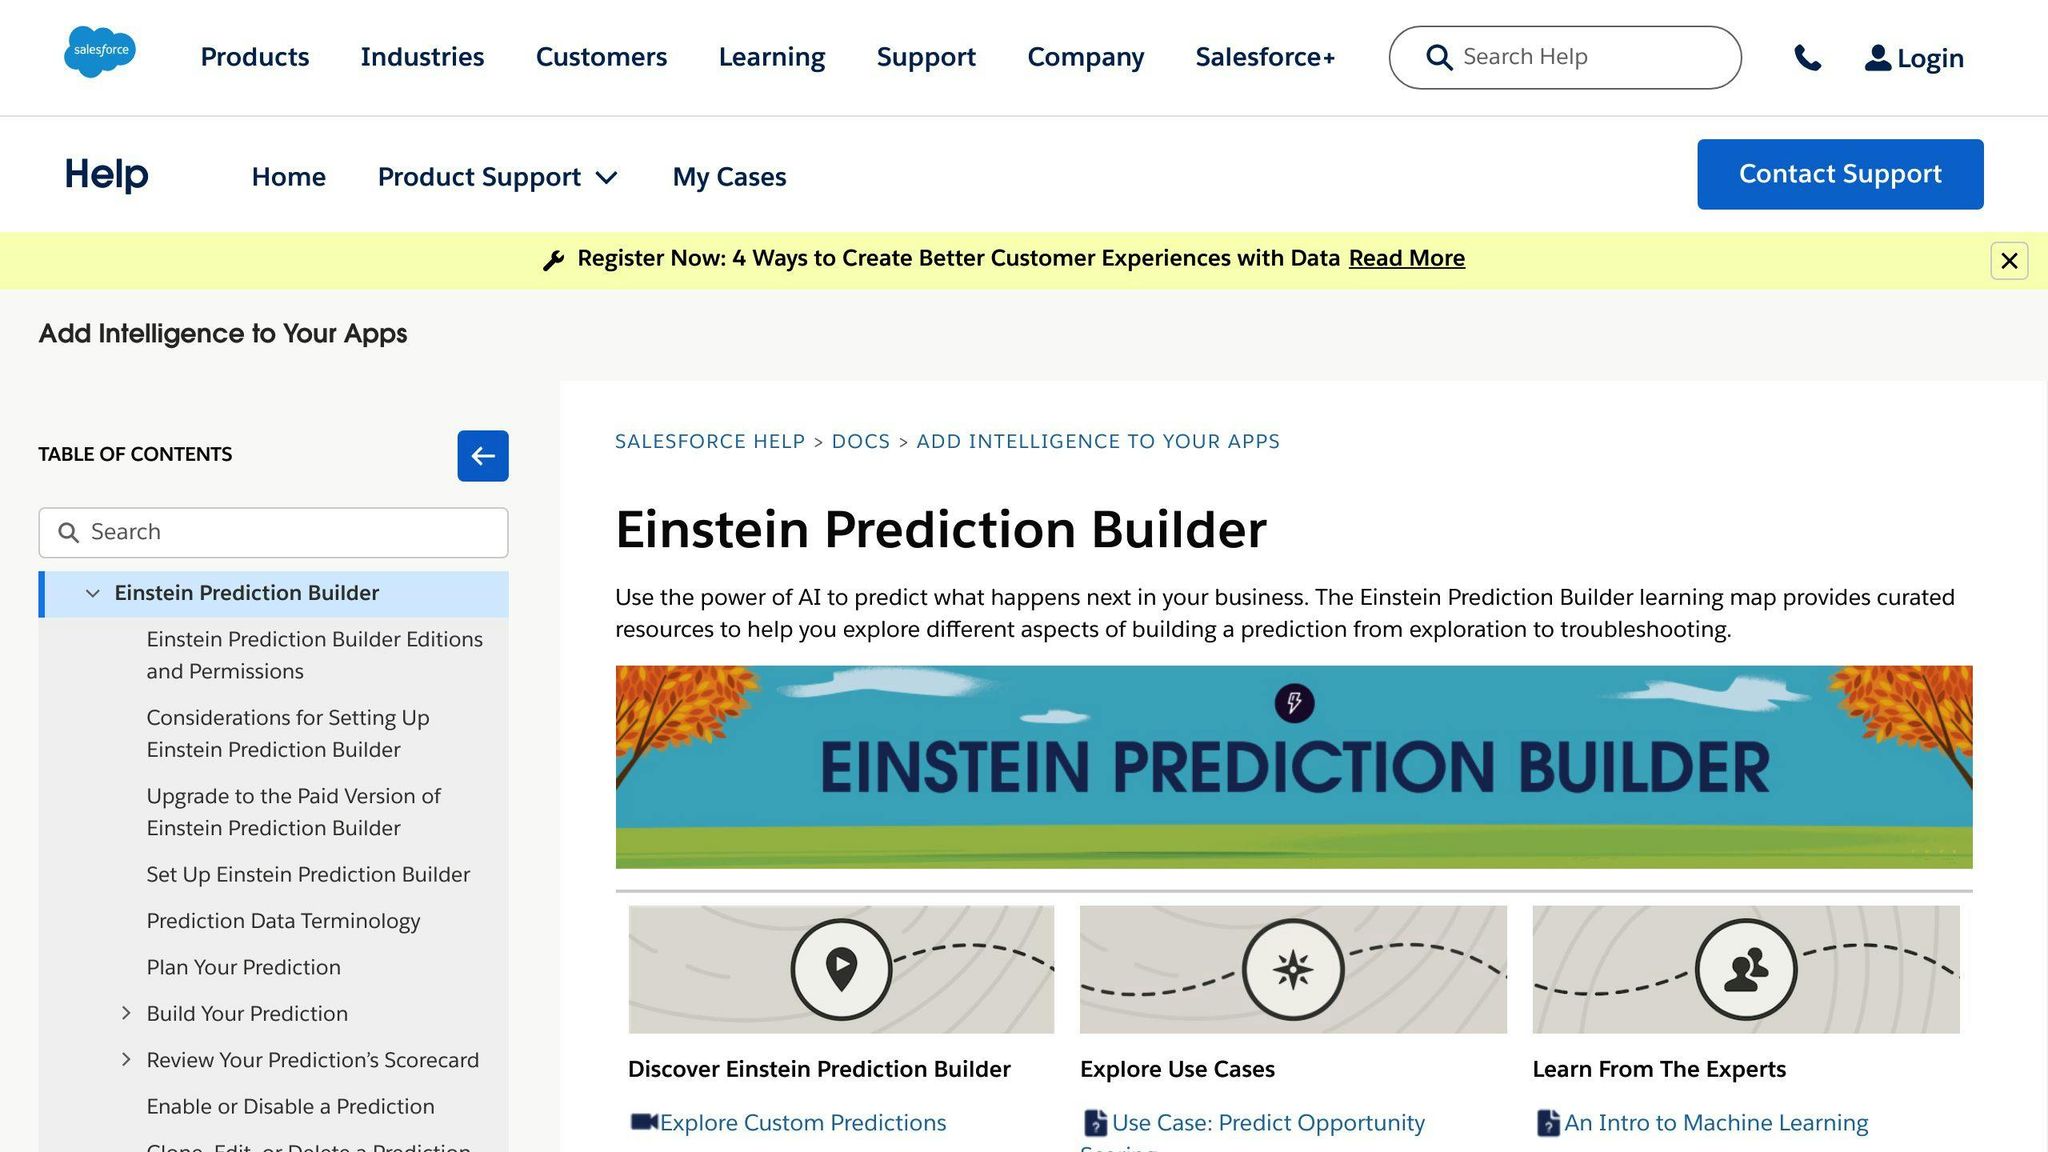Open the Product Support dropdown
The height and width of the screenshot is (1152, 2048).
(x=498, y=177)
